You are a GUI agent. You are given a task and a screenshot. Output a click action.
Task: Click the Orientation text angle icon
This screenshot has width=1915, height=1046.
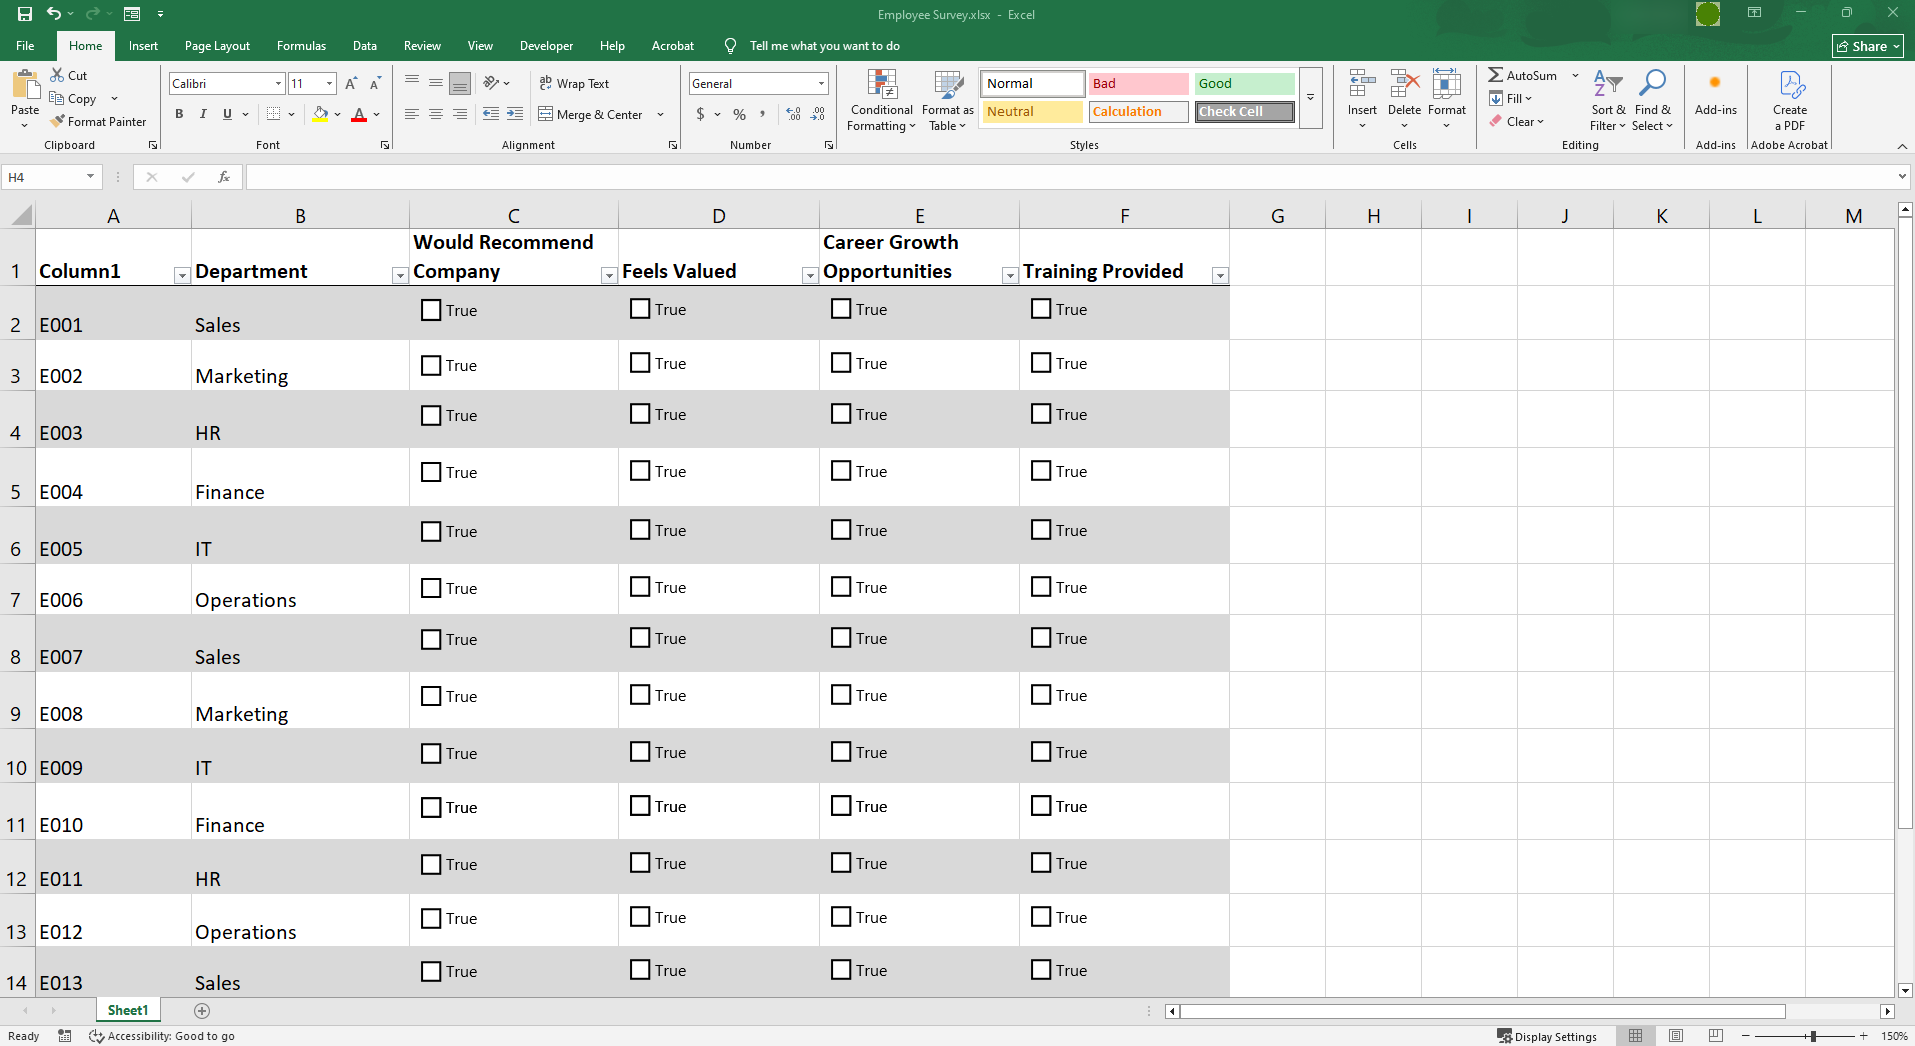point(491,83)
